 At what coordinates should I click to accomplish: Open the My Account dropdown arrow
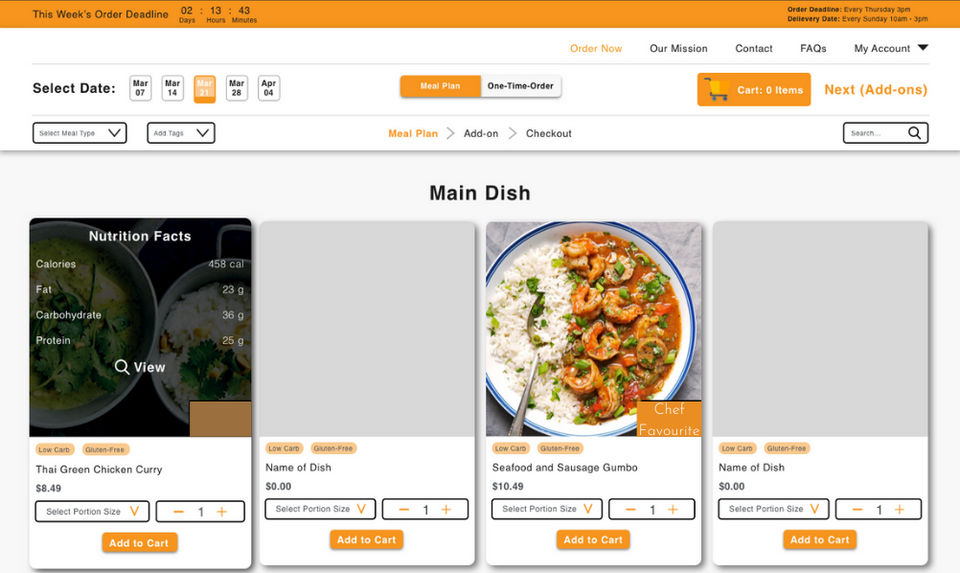pos(923,48)
